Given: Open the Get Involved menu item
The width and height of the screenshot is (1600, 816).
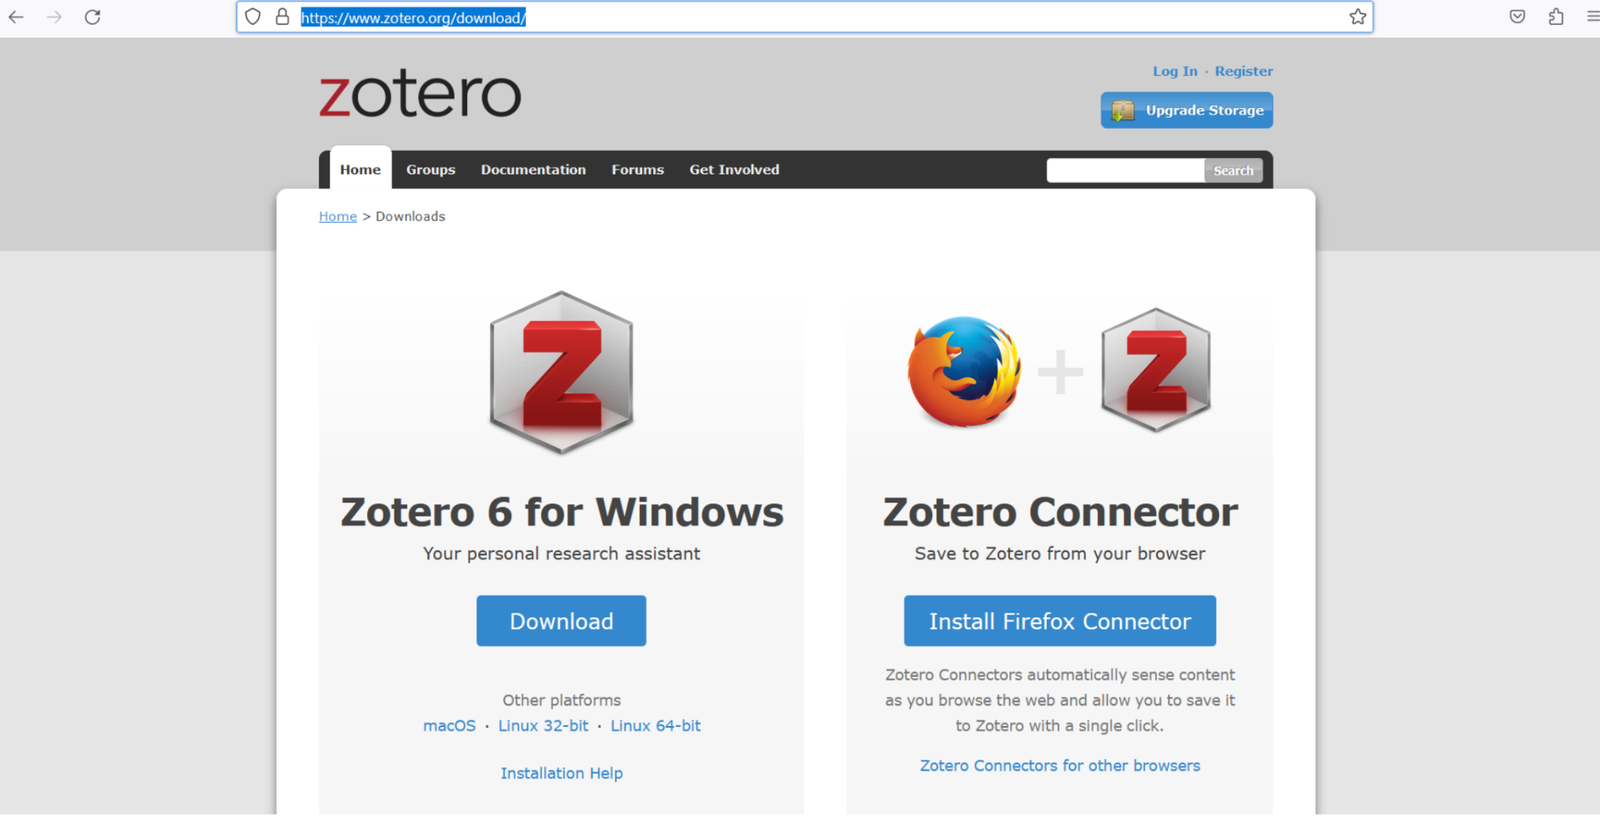Looking at the screenshot, I should [x=734, y=170].
